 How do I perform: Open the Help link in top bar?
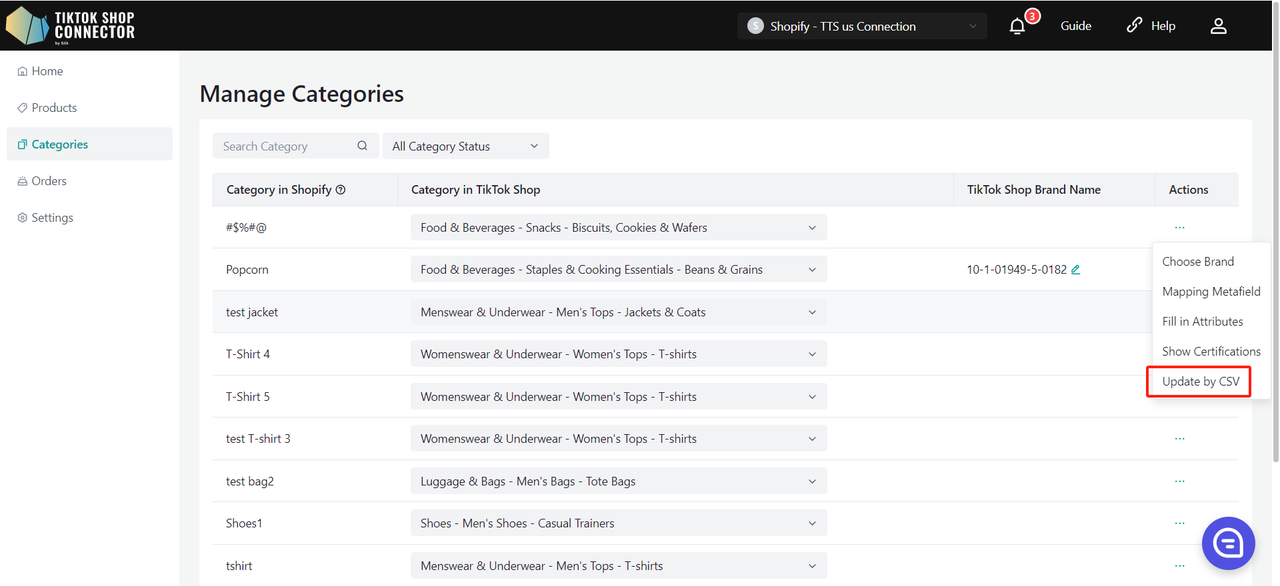[x=1151, y=26]
